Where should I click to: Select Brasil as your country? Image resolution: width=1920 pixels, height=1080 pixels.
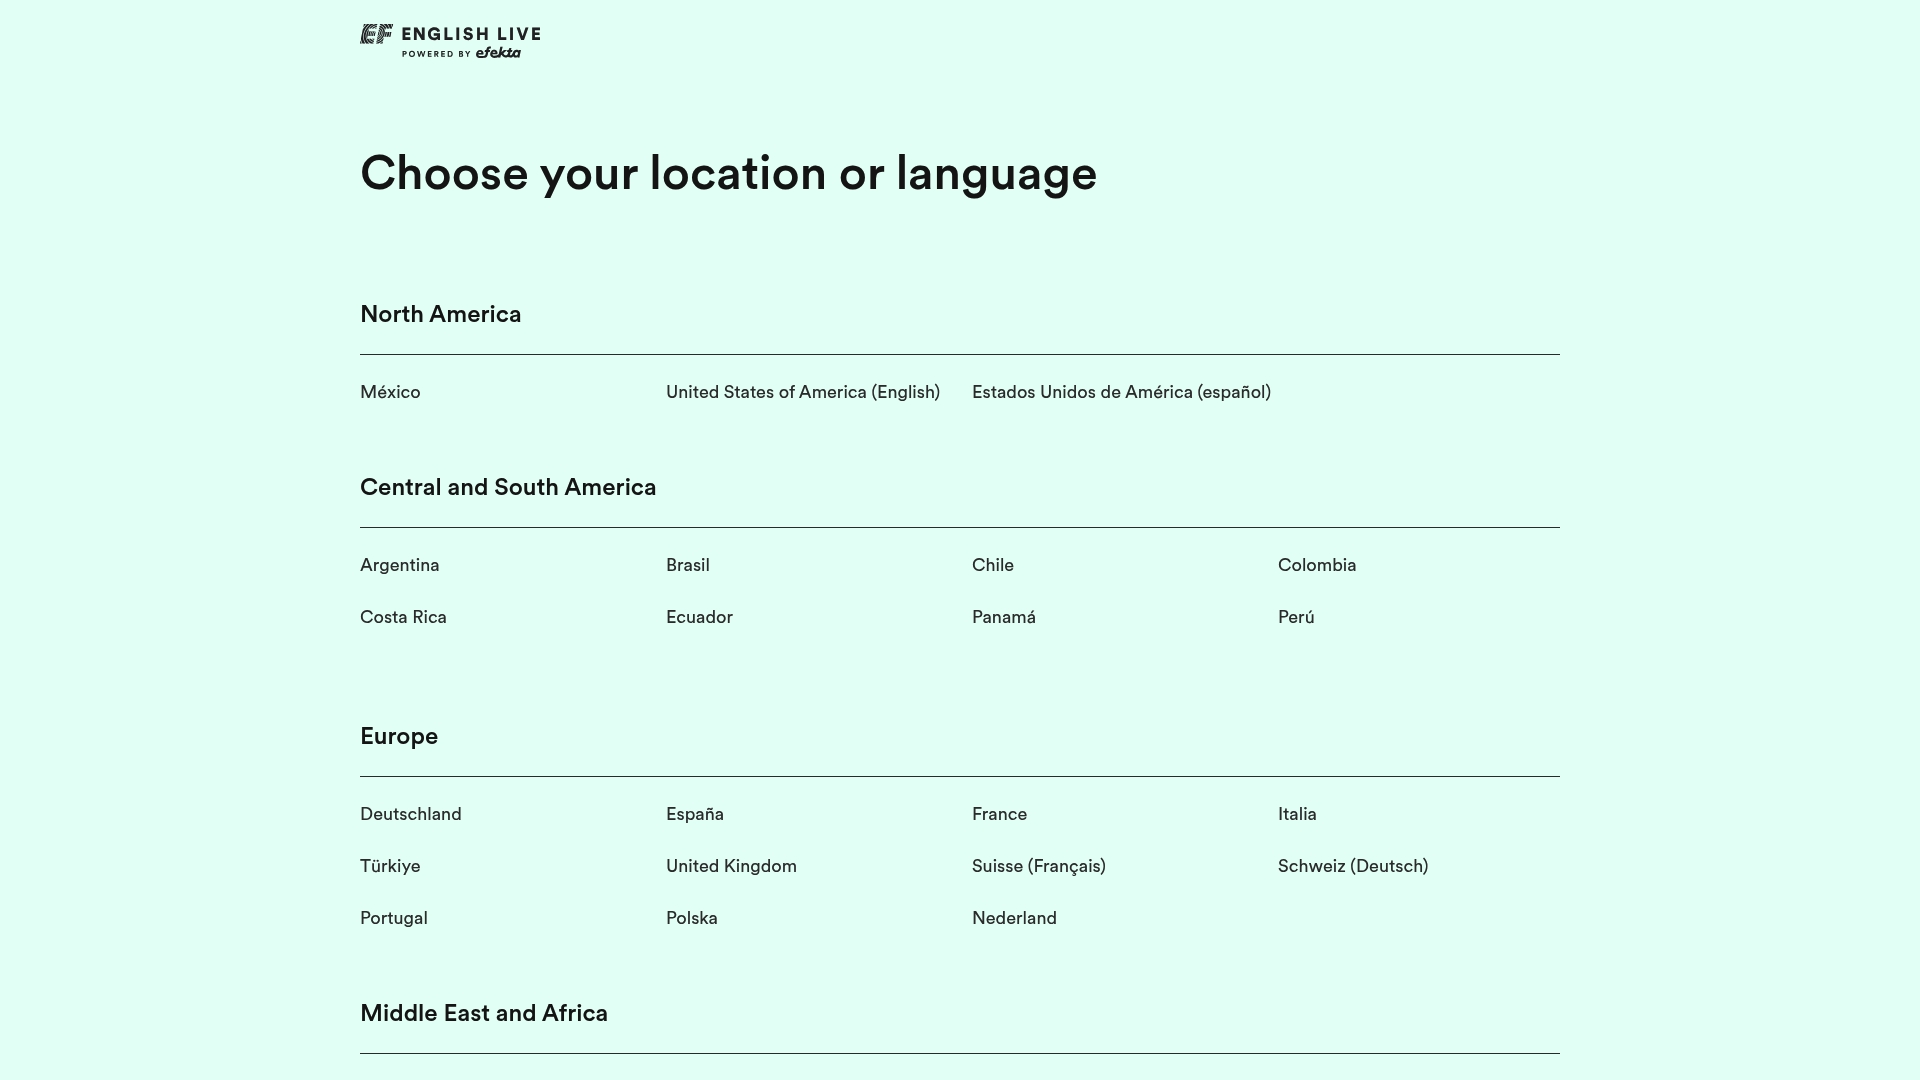tap(687, 565)
